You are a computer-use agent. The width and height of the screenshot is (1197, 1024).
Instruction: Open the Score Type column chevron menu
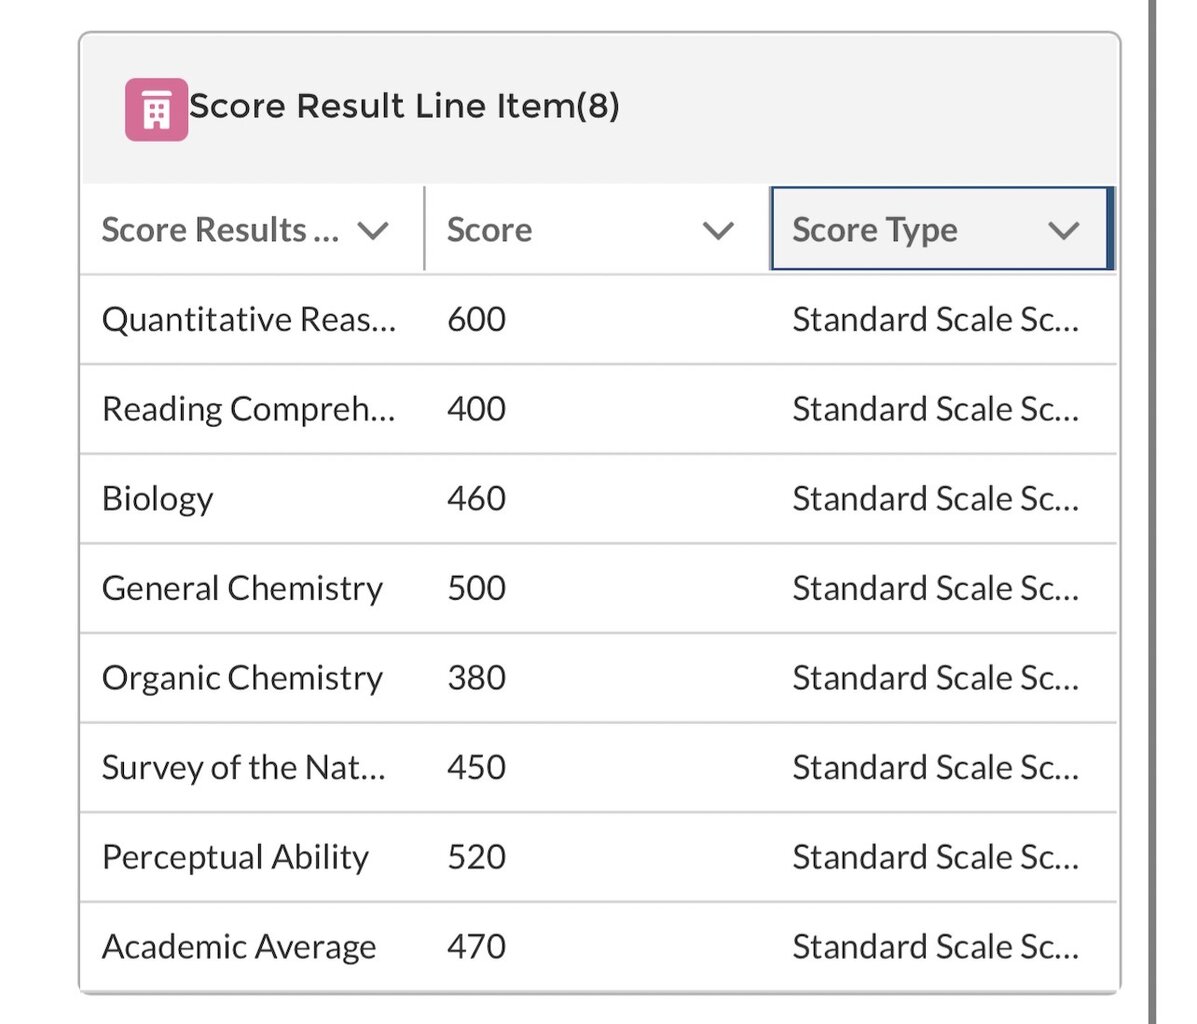tap(1063, 231)
